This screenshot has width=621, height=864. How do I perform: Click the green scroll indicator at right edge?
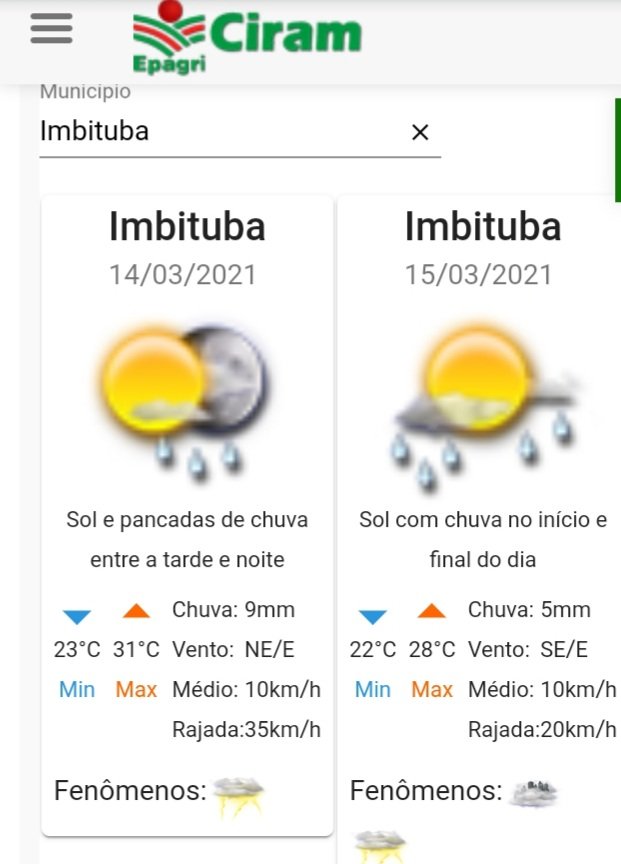(x=617, y=150)
